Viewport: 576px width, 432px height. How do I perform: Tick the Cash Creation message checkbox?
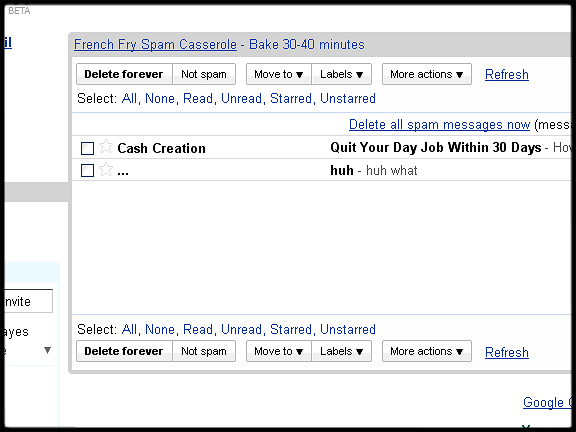(x=87, y=148)
